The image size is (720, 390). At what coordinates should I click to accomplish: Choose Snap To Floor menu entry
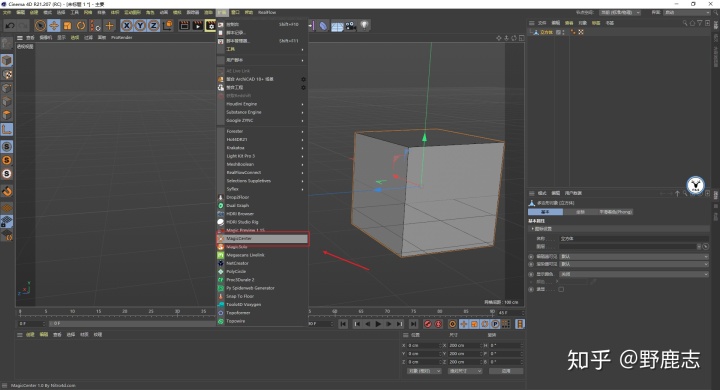(x=263, y=297)
